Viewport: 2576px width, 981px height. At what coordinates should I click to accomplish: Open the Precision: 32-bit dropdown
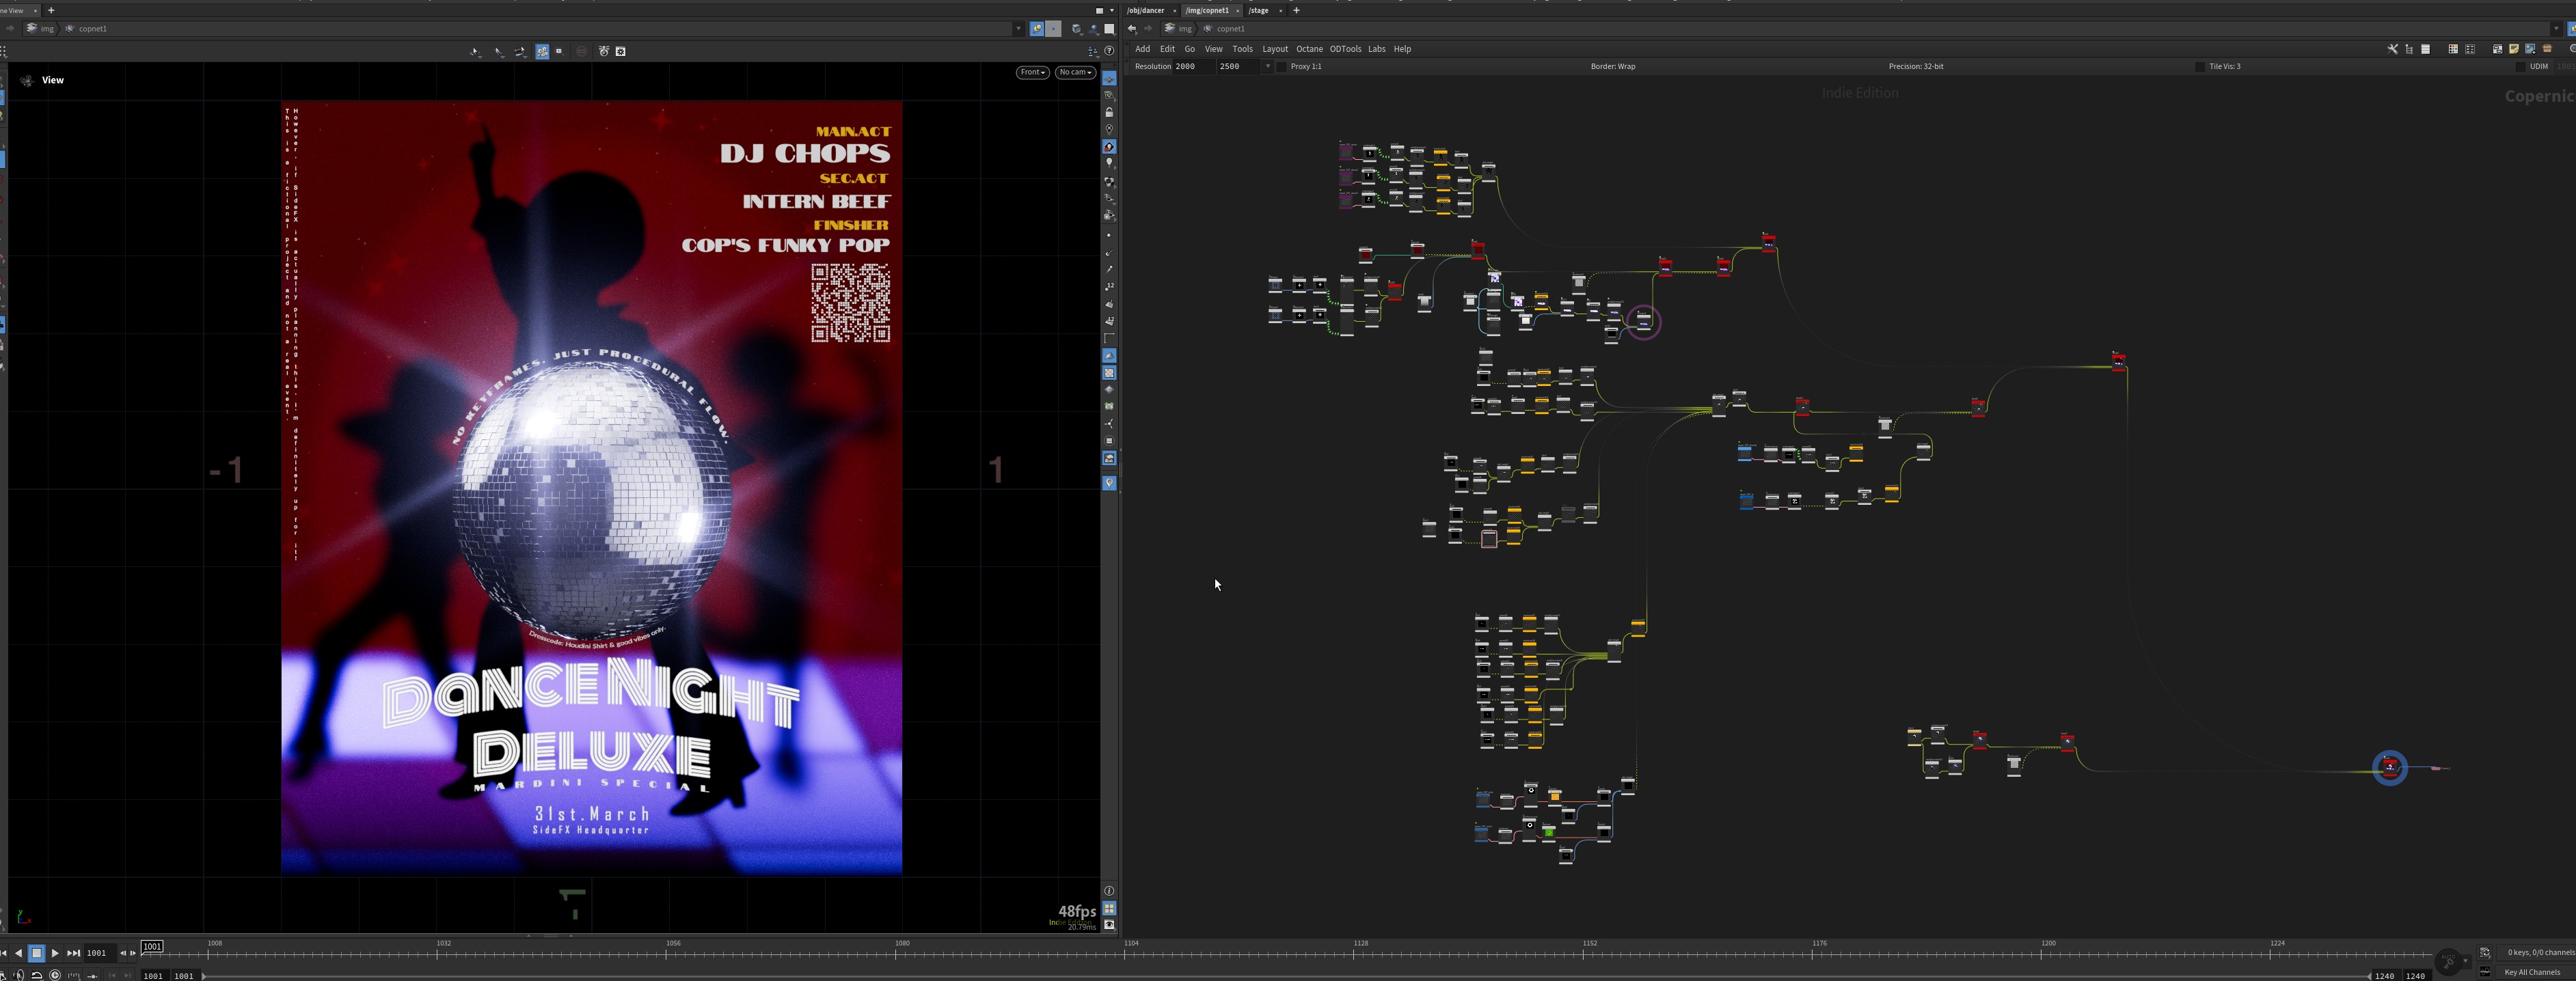1916,66
